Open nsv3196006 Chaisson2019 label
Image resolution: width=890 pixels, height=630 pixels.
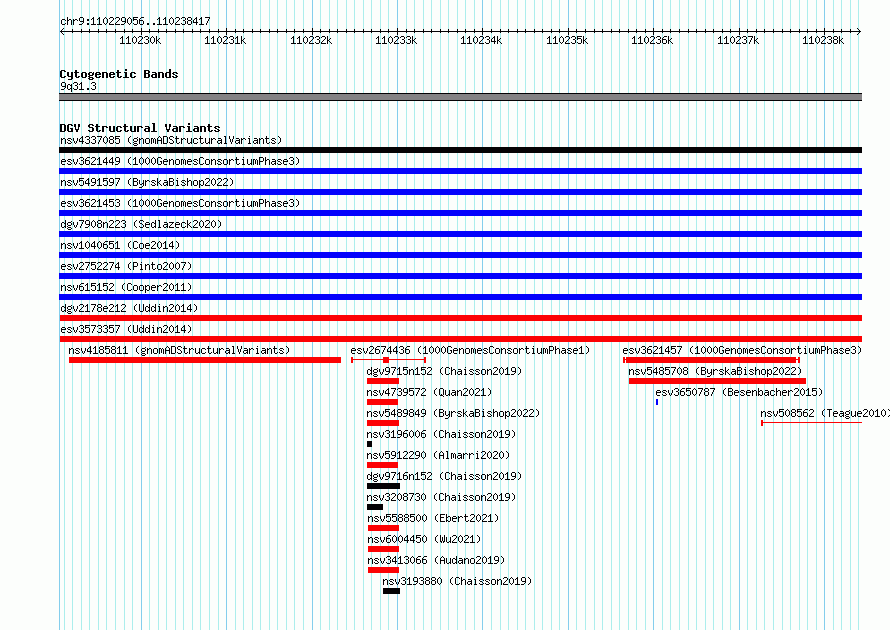[x=441, y=434]
